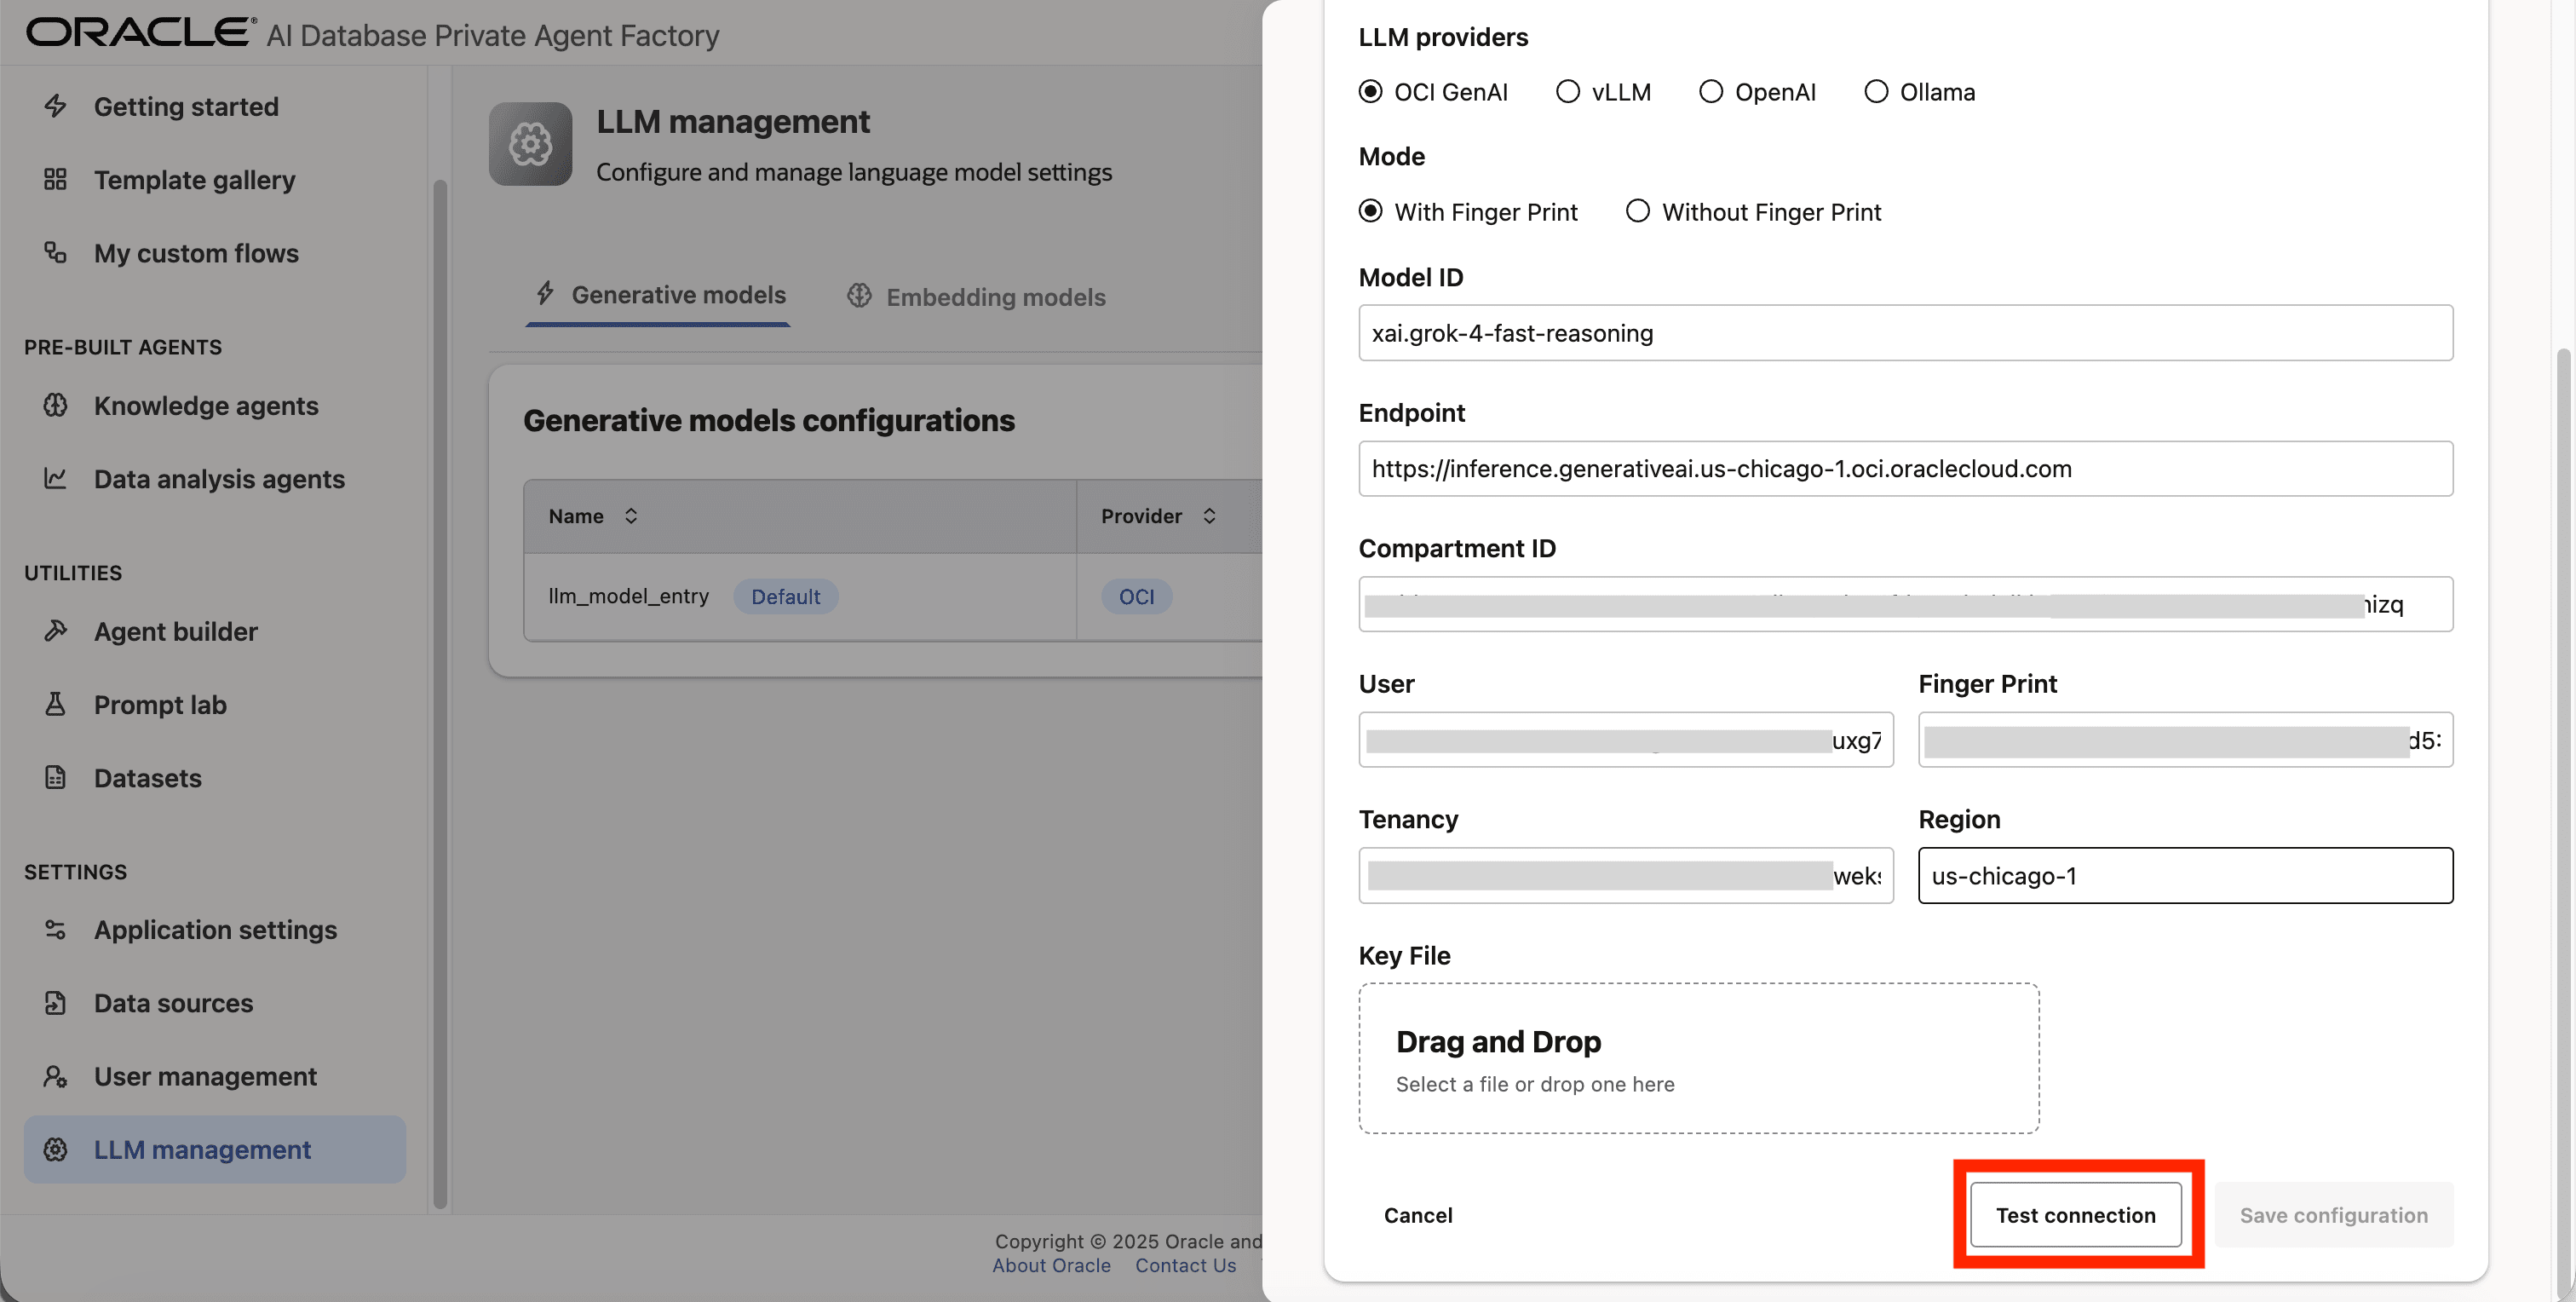Select the vLLM provider radio button
This screenshot has height=1302, width=2576.
[1567, 92]
